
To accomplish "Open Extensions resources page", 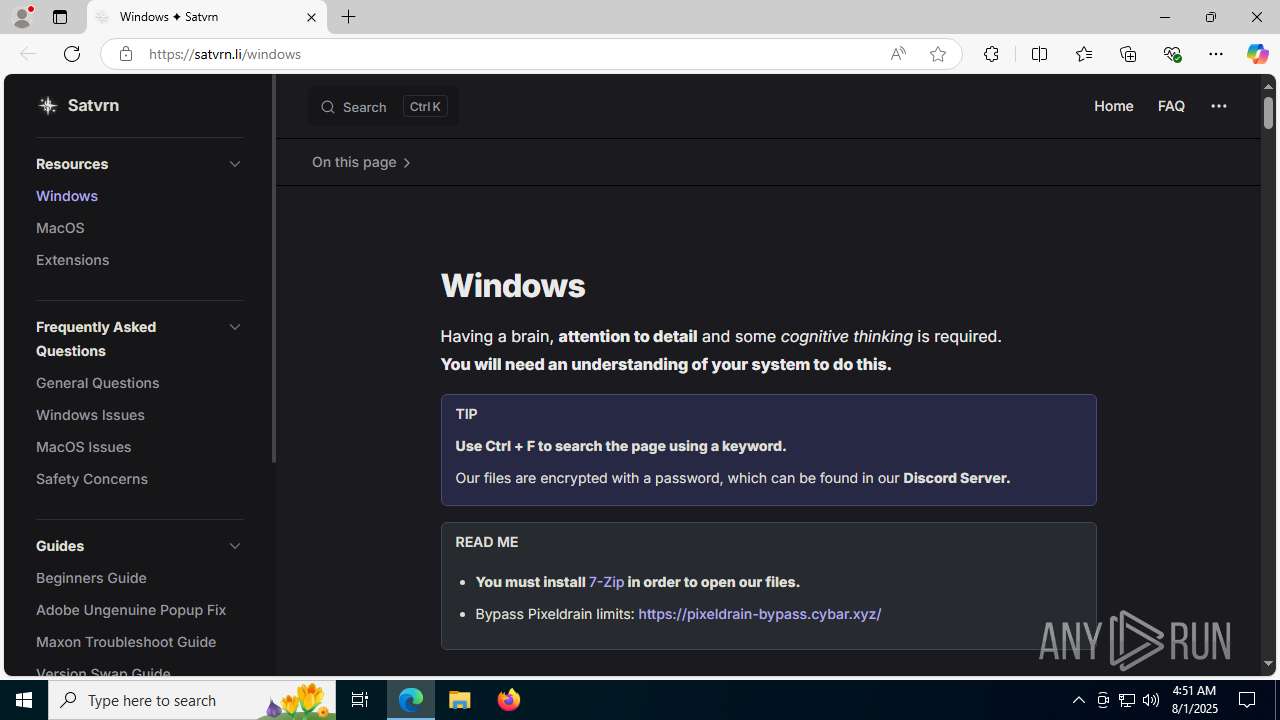I will point(72,260).
